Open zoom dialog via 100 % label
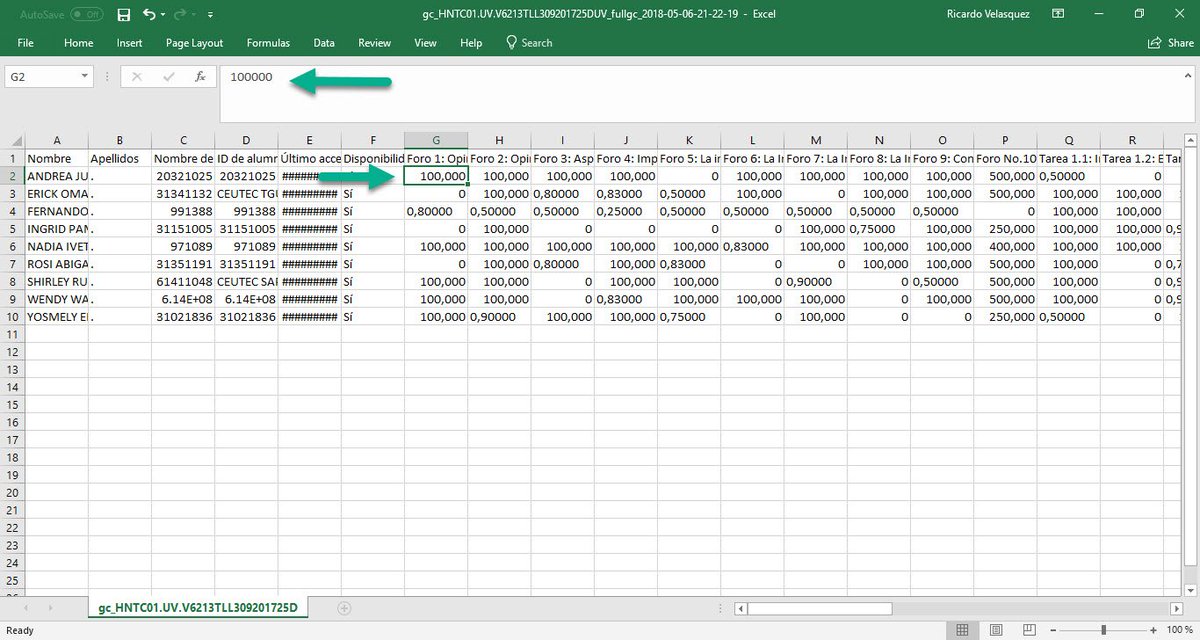 (x=1180, y=630)
